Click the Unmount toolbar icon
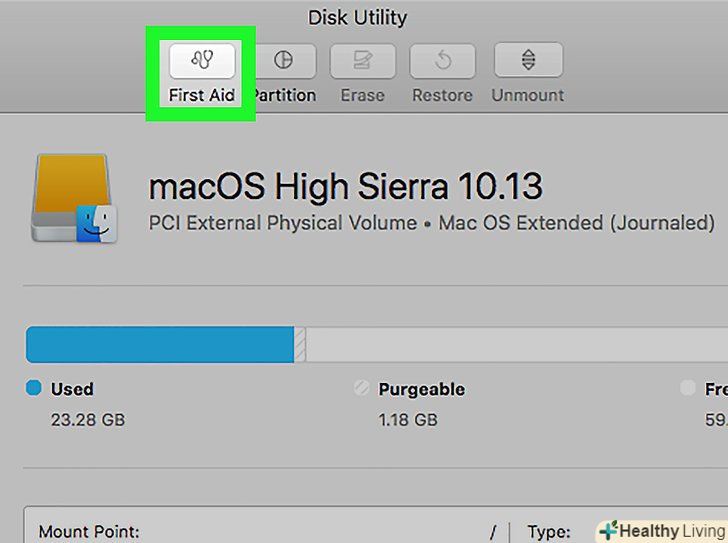 click(x=527, y=61)
